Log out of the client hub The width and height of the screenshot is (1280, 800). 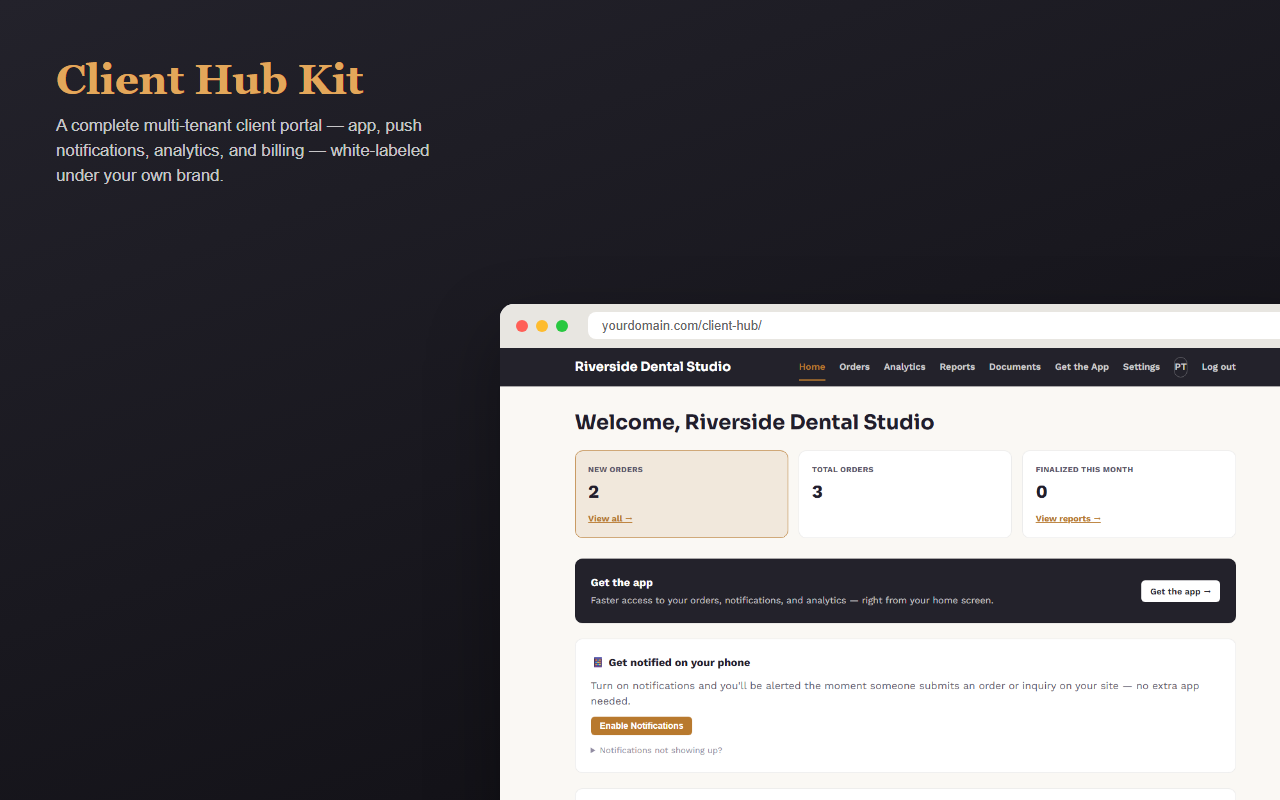point(1219,367)
